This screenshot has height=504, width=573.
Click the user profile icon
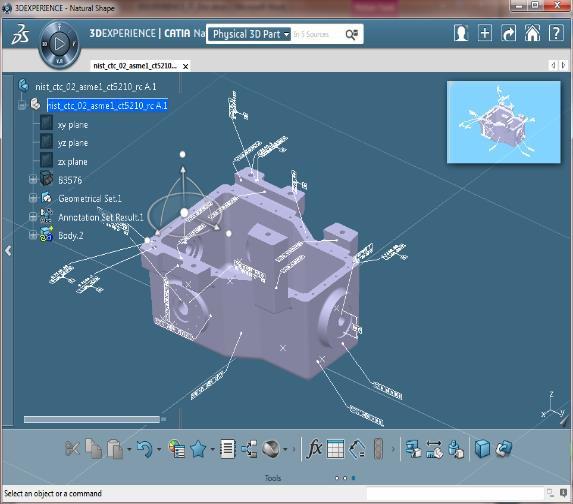click(x=461, y=33)
